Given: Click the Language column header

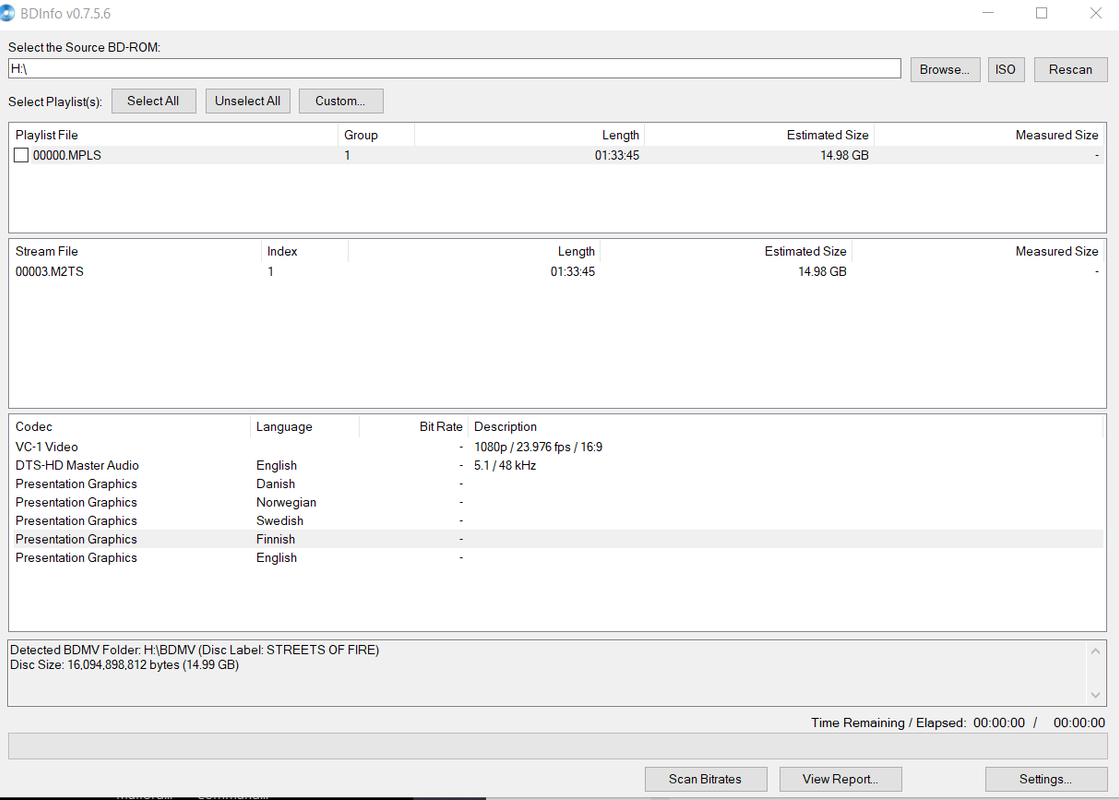Looking at the screenshot, I should (x=305, y=427).
